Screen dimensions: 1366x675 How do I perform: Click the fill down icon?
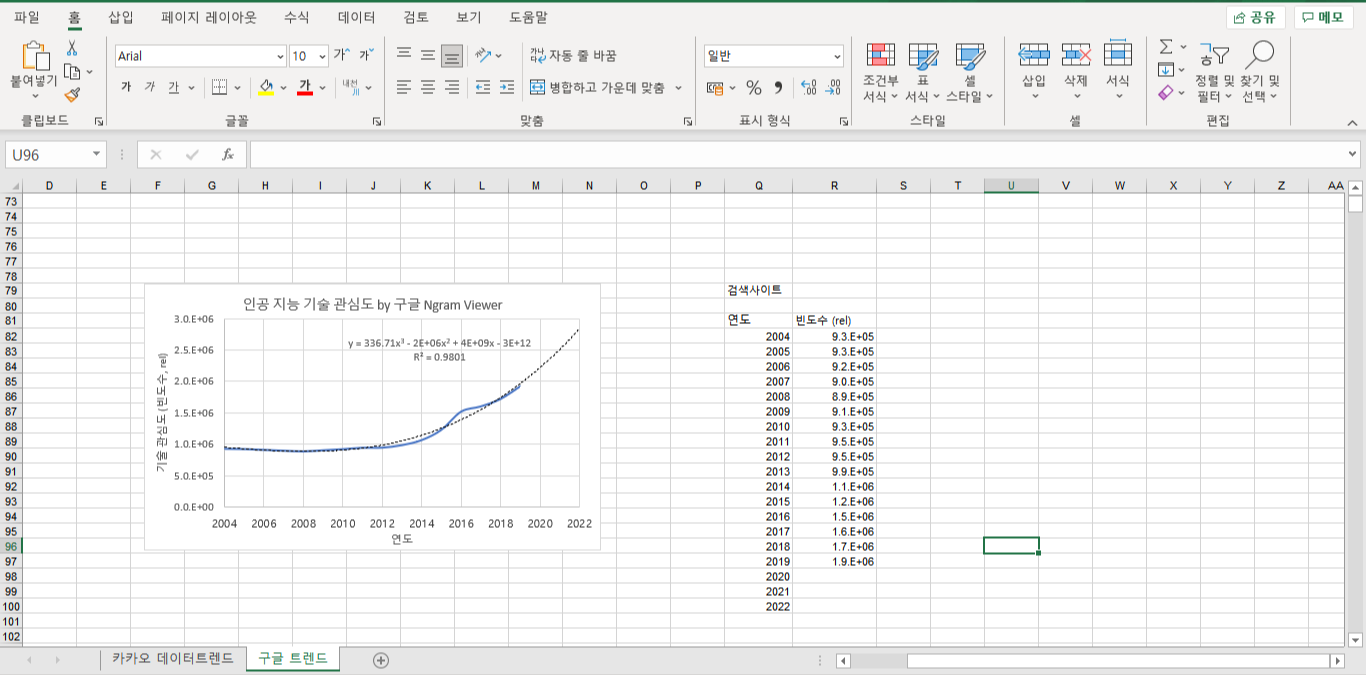tap(1166, 70)
